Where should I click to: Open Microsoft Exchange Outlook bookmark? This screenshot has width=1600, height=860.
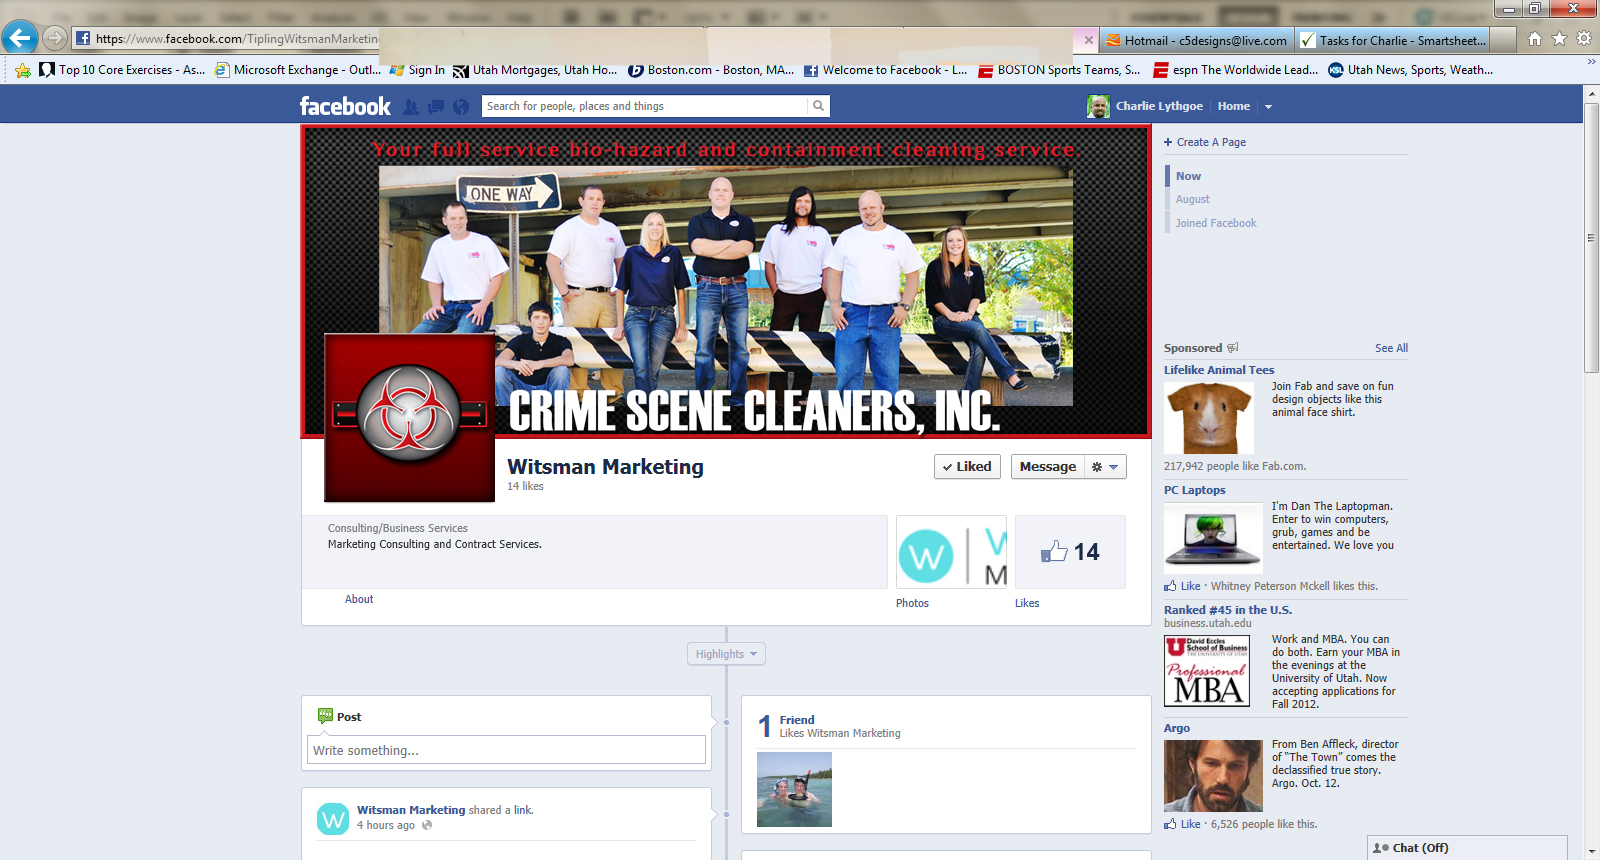tap(298, 70)
